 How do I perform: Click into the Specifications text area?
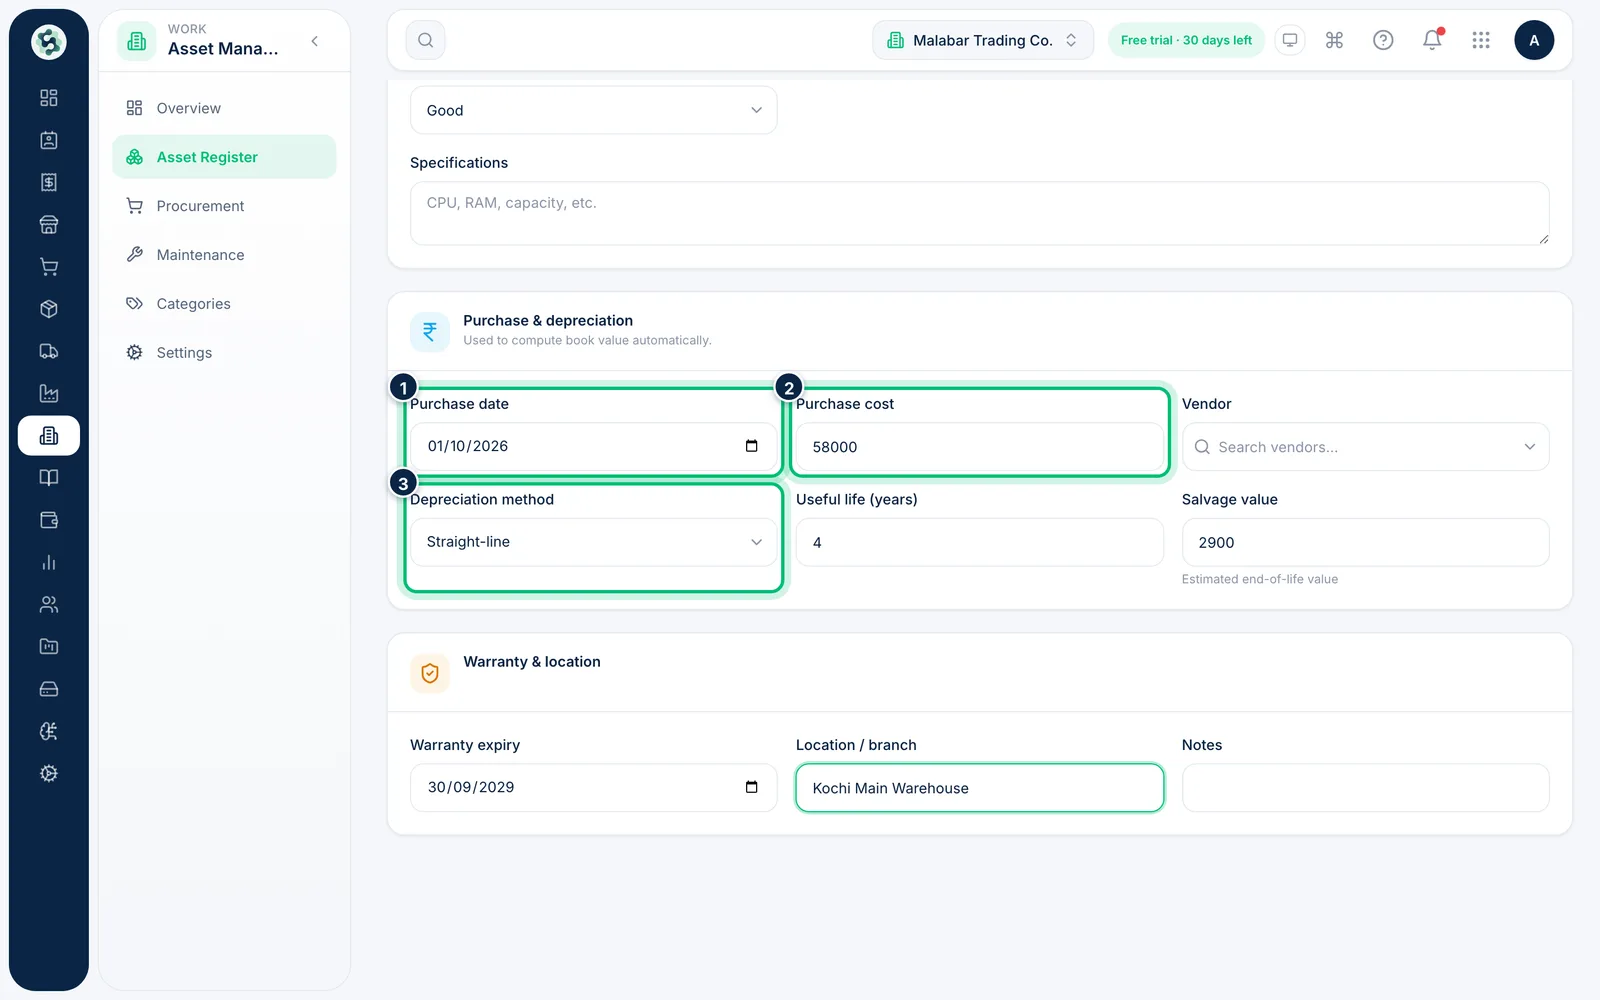click(979, 213)
